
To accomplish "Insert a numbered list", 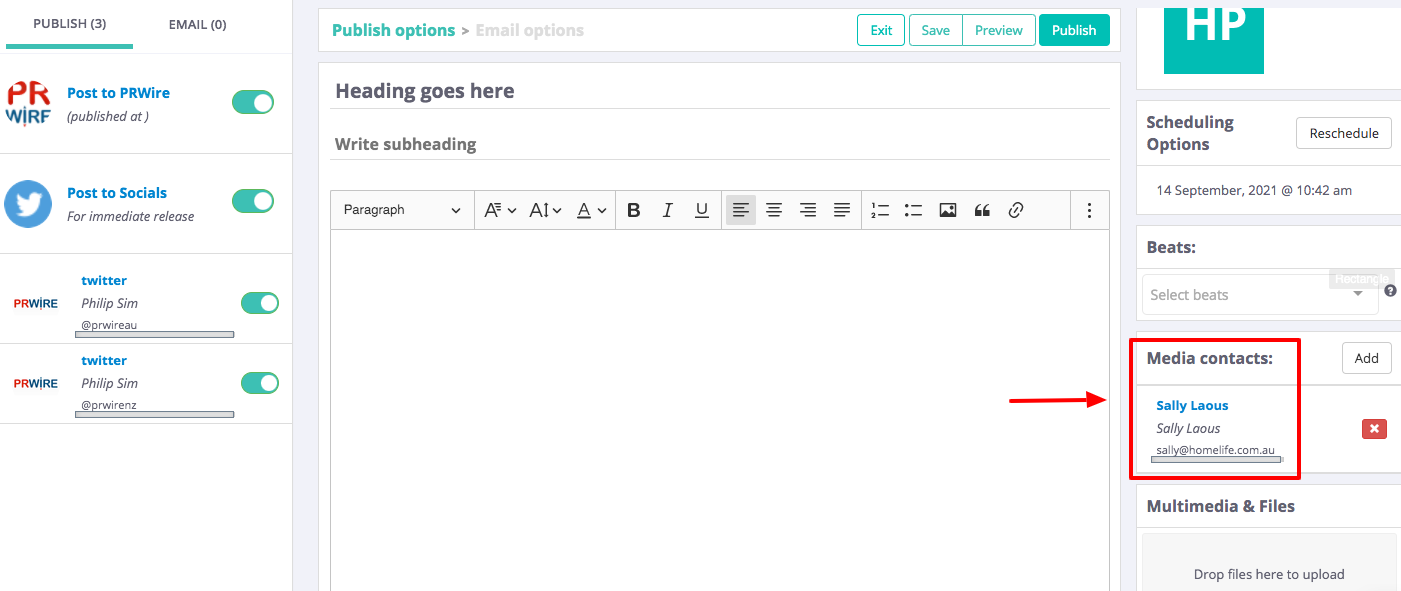I will point(880,210).
